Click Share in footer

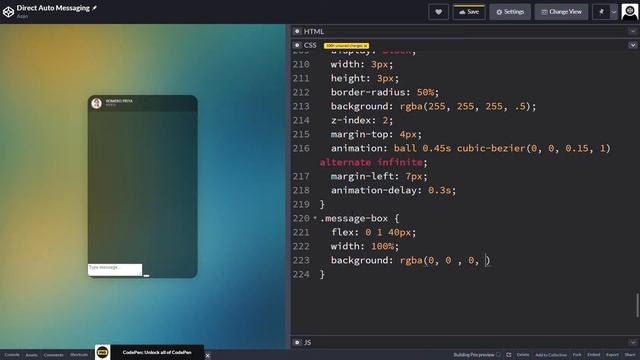[630, 355]
